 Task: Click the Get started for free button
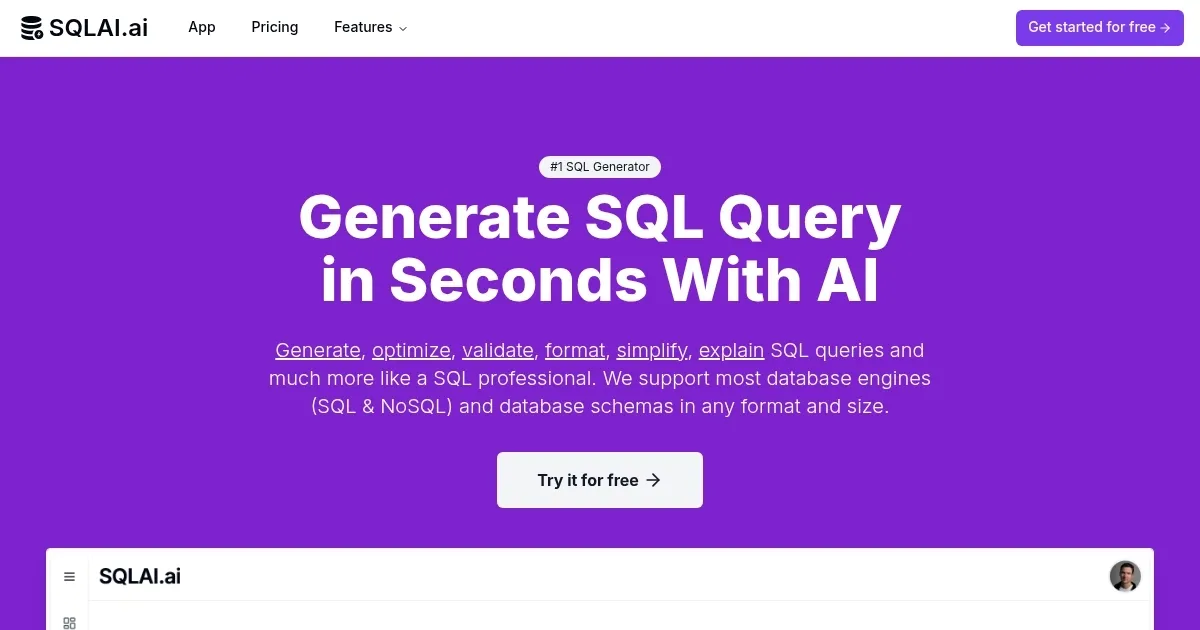point(1099,27)
